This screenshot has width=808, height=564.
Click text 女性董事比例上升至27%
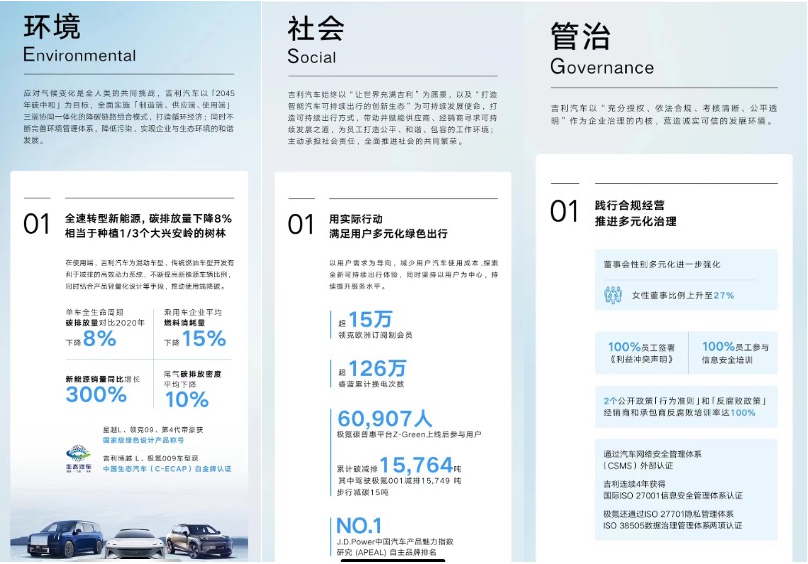click(x=683, y=295)
